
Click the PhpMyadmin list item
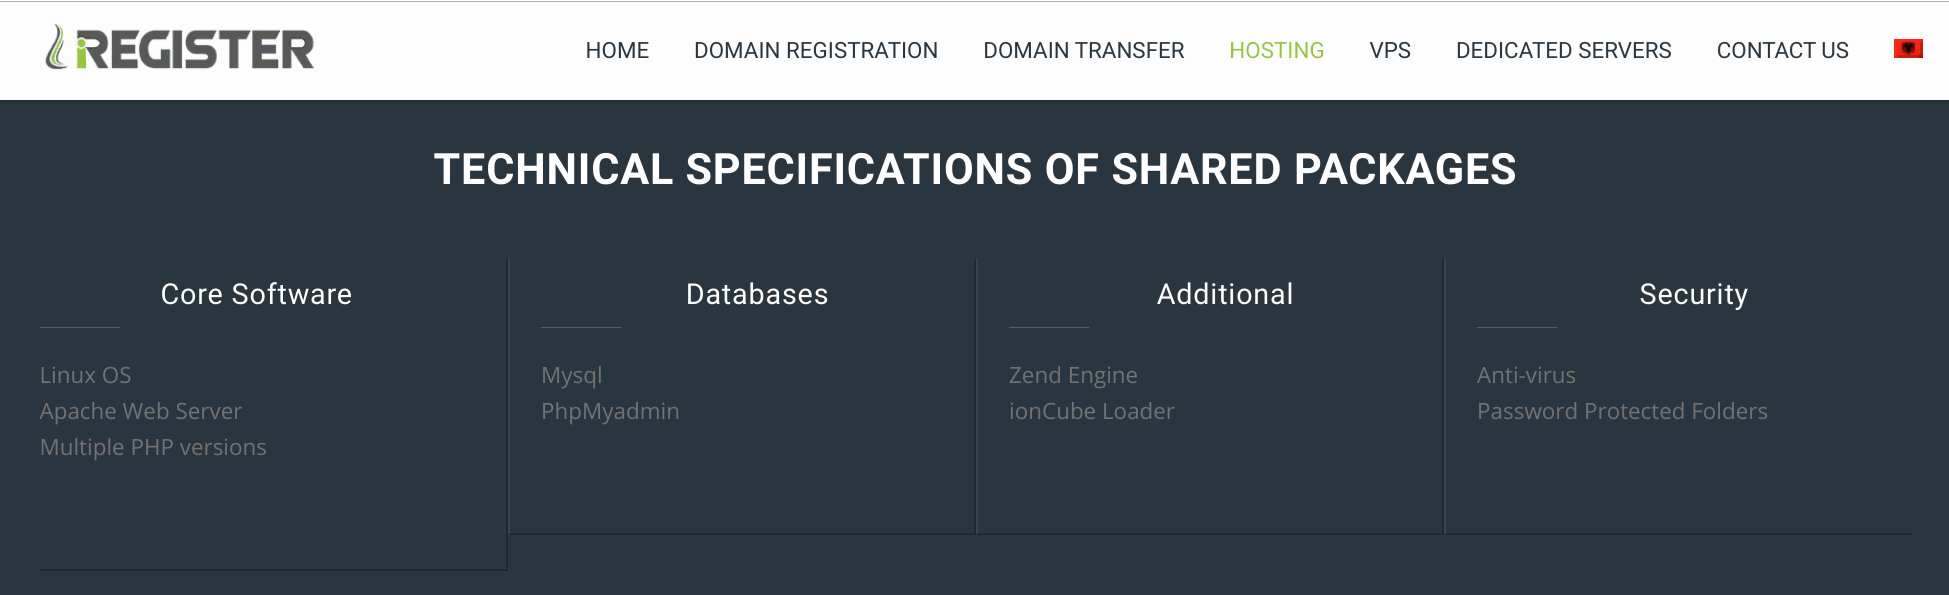pyautogui.click(x=610, y=411)
